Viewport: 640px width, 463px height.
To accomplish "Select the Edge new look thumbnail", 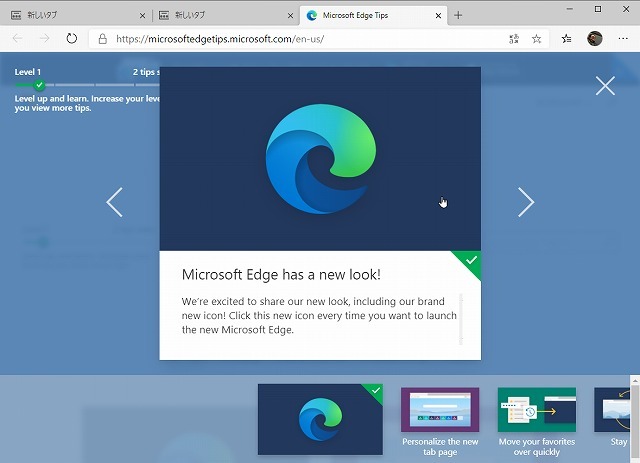I will tap(320, 419).
